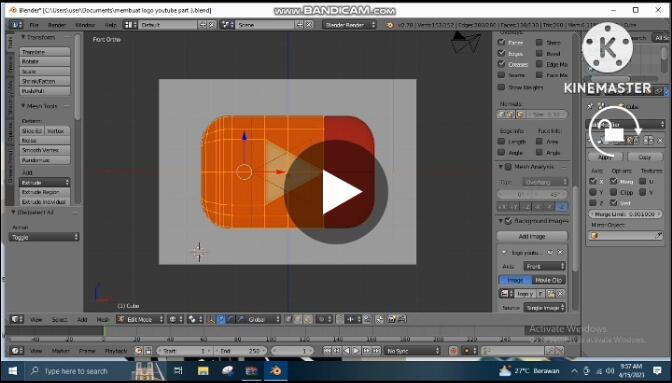Image resolution: width=672 pixels, height=383 pixels.
Task: Click the Rotate button
Action: [x=45, y=62]
